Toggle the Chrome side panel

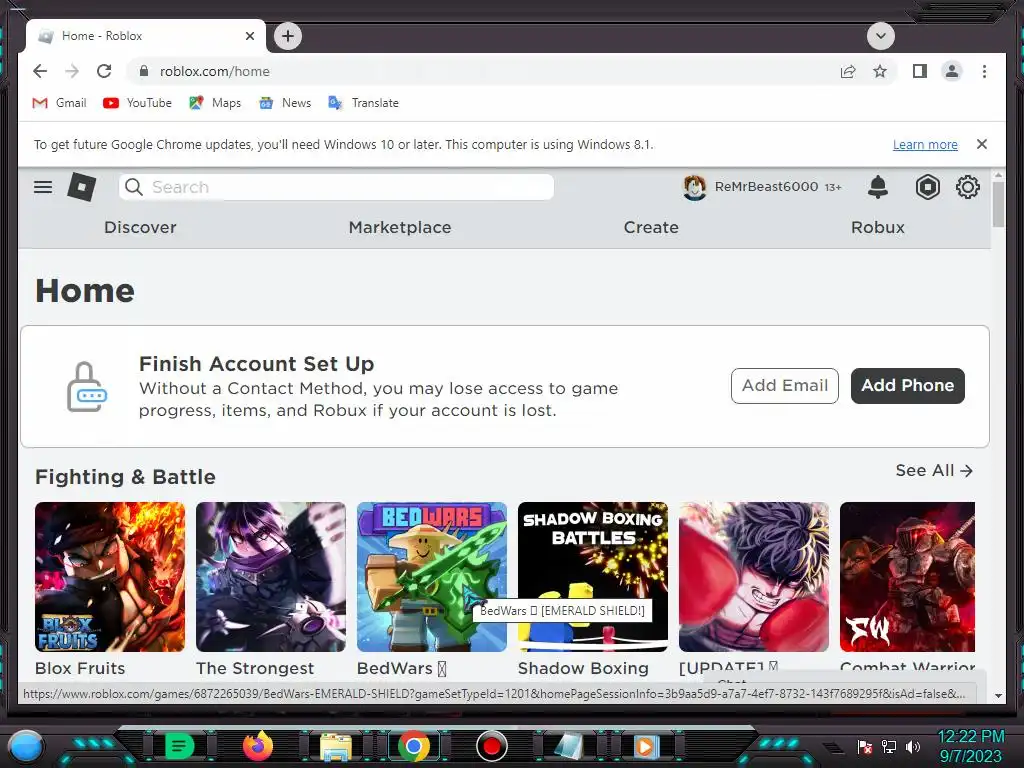click(x=920, y=71)
